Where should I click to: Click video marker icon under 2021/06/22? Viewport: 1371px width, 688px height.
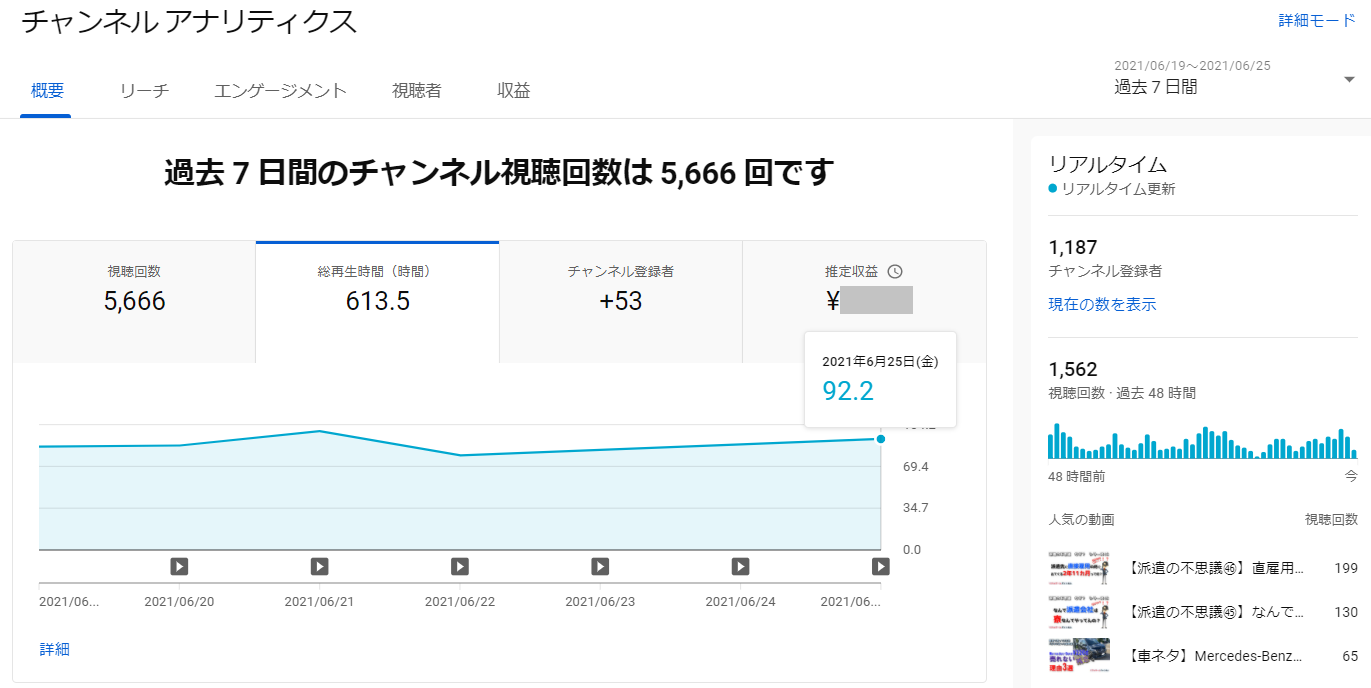[460, 567]
